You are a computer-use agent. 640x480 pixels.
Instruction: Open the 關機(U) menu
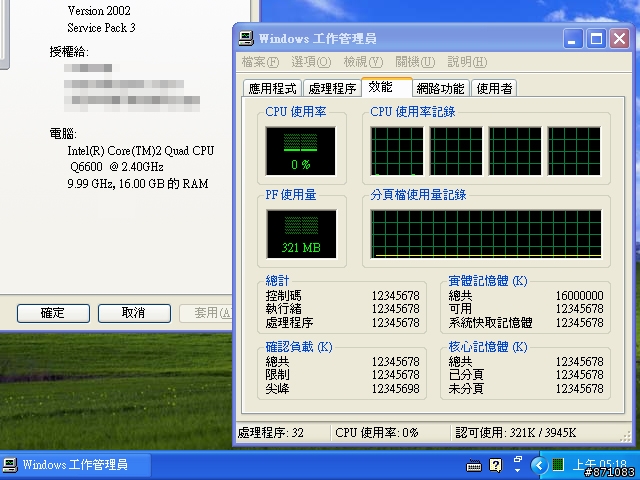point(415,62)
